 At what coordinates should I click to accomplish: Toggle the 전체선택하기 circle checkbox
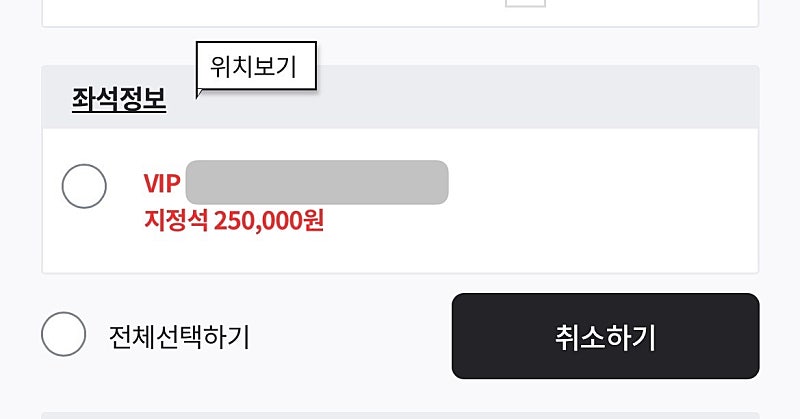[63, 334]
